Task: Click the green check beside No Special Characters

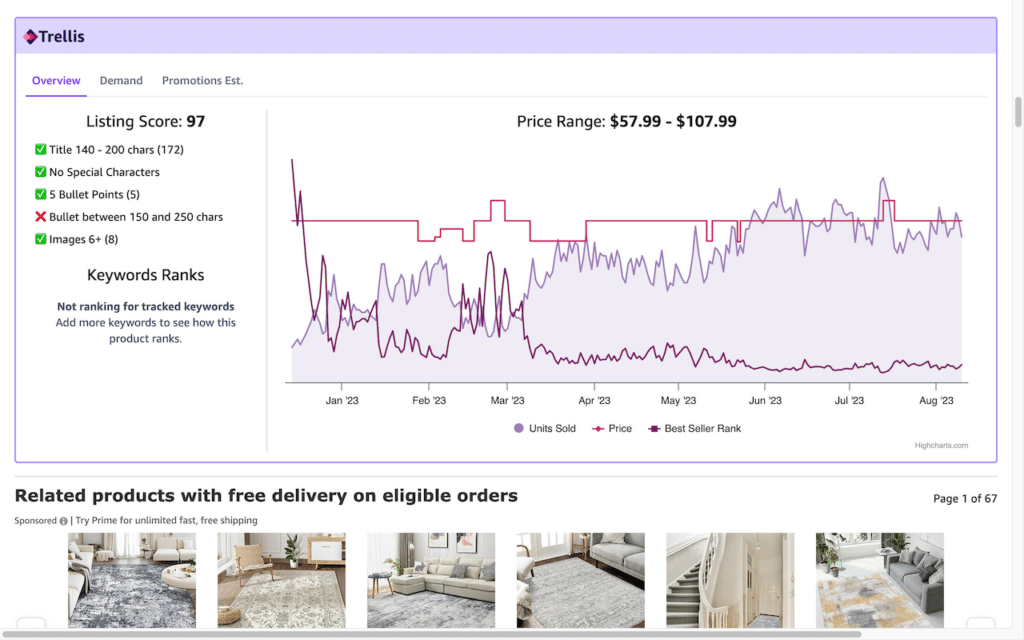Action: (40, 172)
